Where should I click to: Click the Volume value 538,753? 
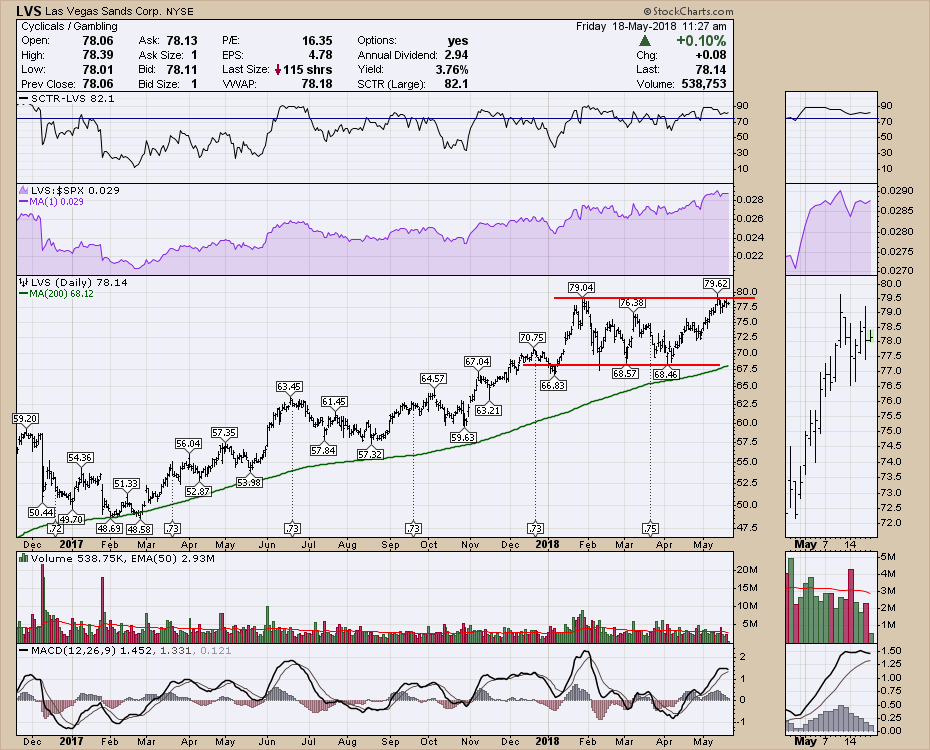point(703,84)
